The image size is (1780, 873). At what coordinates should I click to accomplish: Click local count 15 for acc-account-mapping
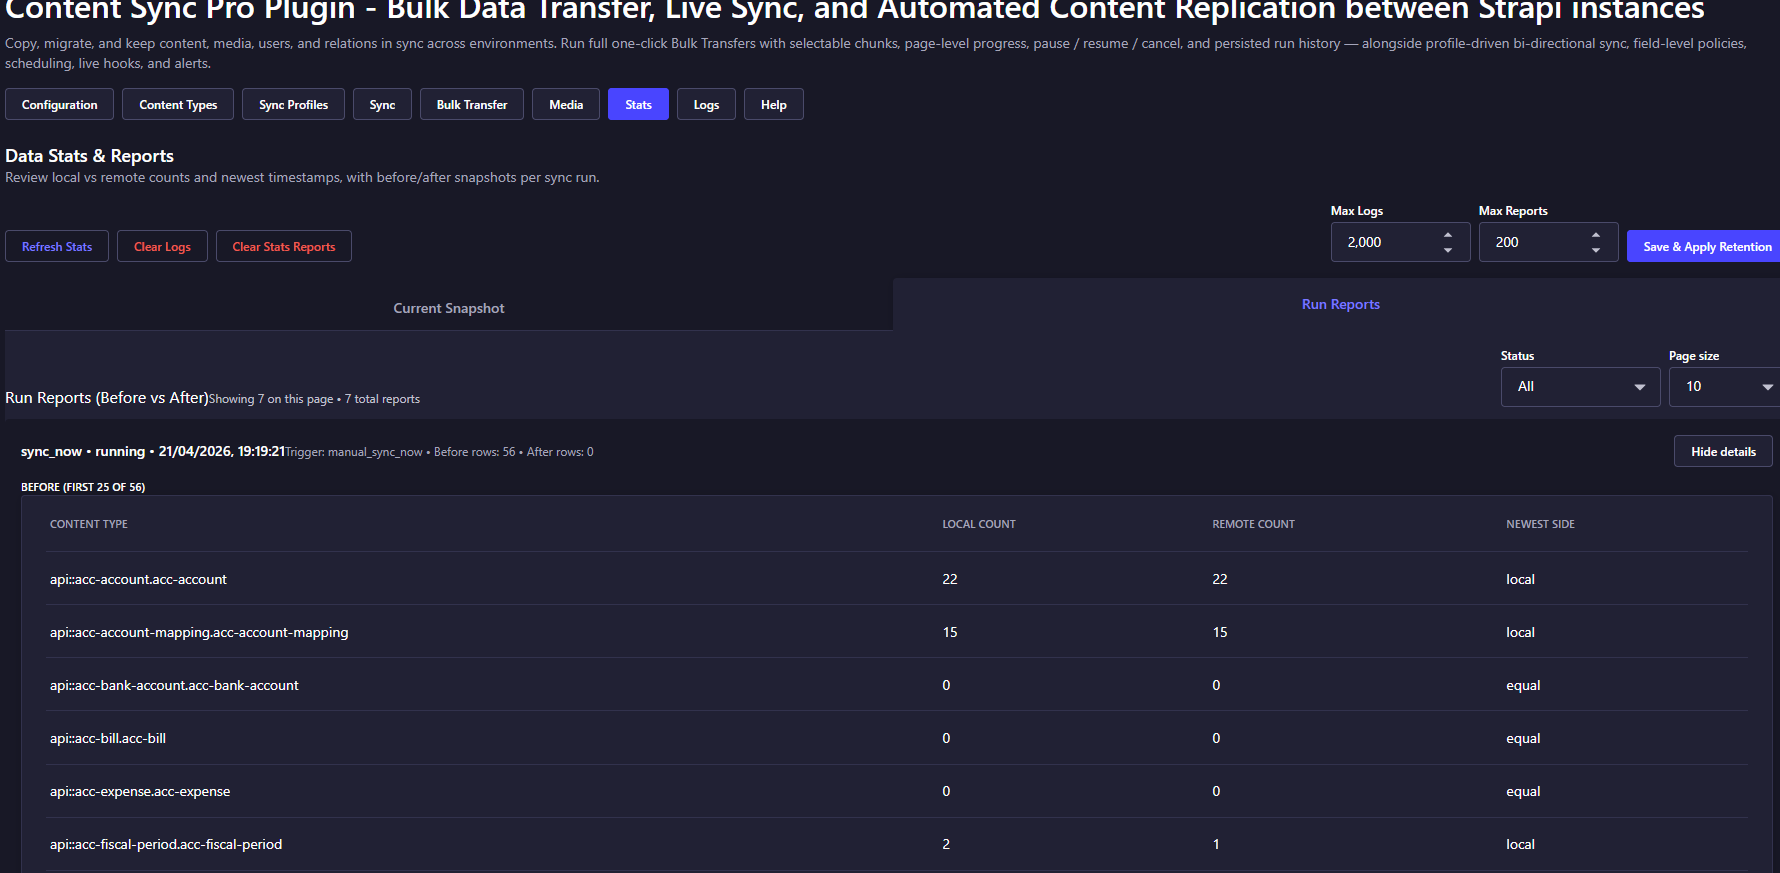pyautogui.click(x=950, y=632)
